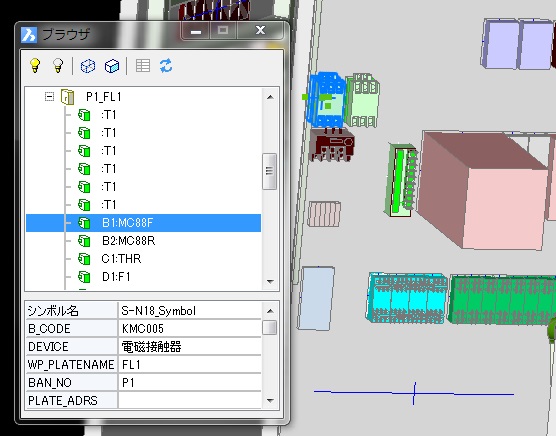556x436 pixels.
Task: Click the properties table scroll-down arrow
Action: 270,401
